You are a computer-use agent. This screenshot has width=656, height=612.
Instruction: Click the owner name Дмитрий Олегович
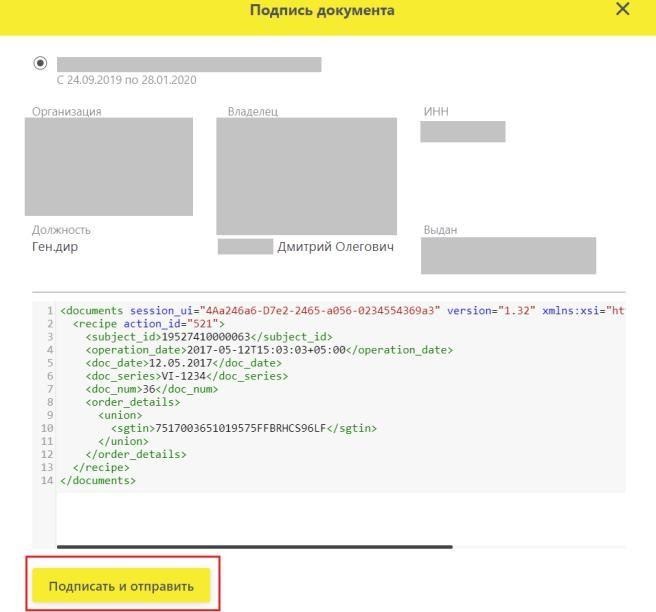[x=336, y=247]
